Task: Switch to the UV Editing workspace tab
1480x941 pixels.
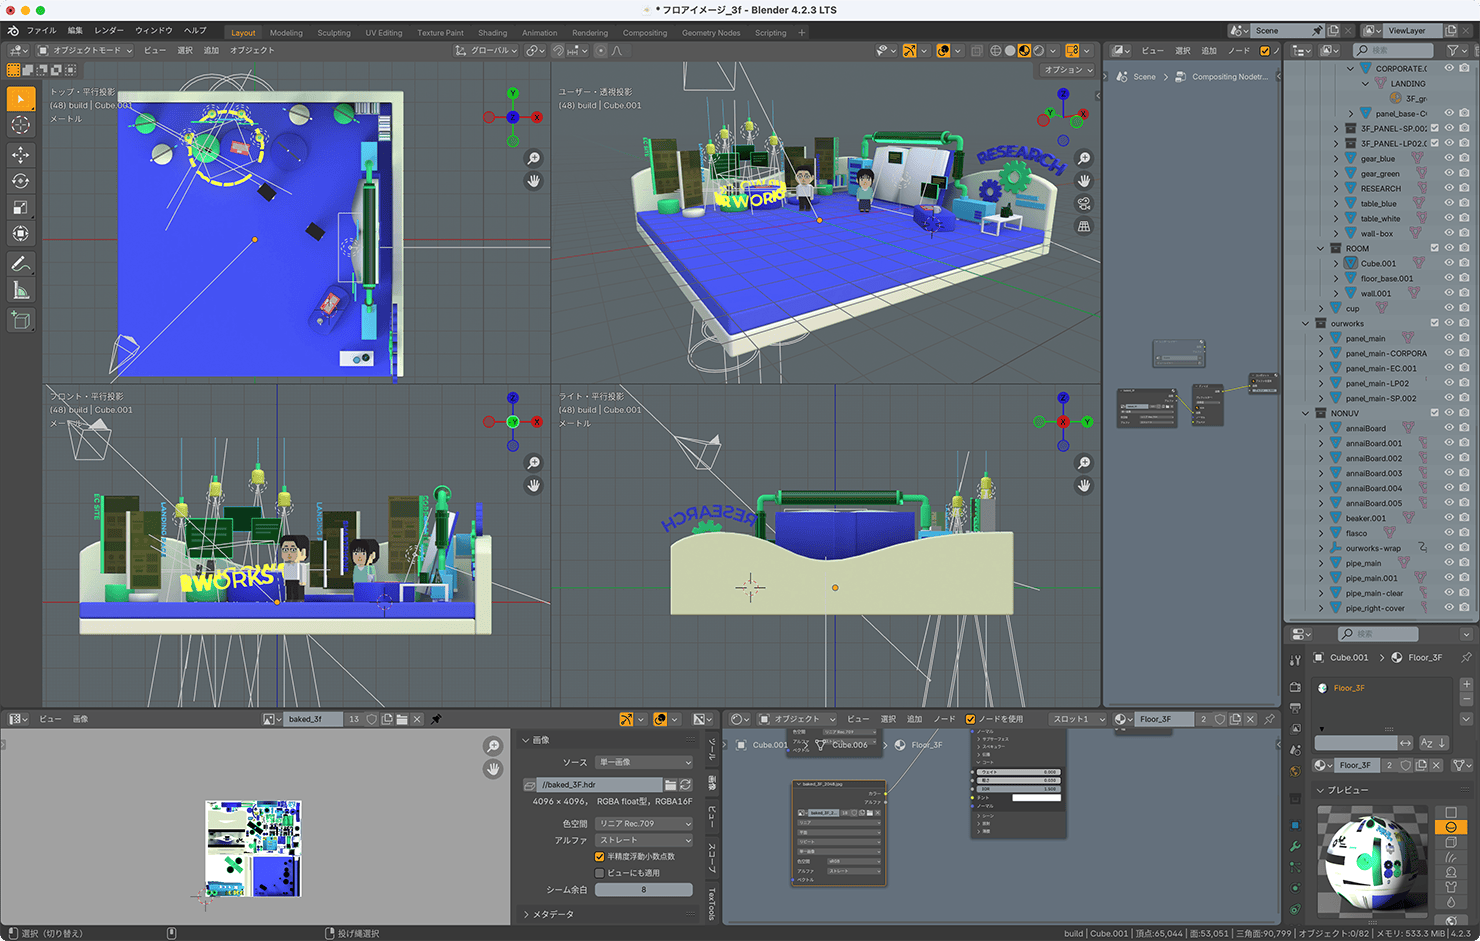Action: point(384,33)
